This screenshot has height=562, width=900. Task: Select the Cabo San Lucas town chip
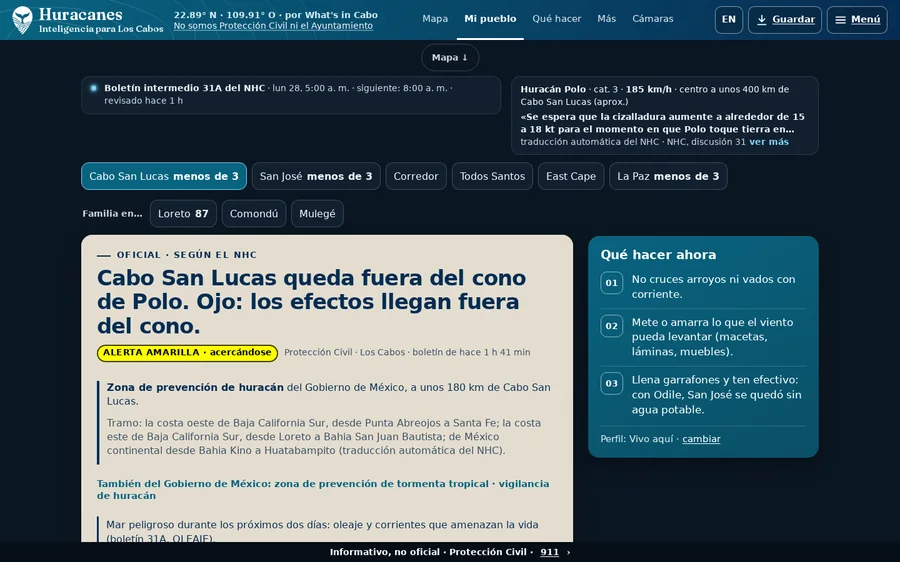(x=164, y=176)
